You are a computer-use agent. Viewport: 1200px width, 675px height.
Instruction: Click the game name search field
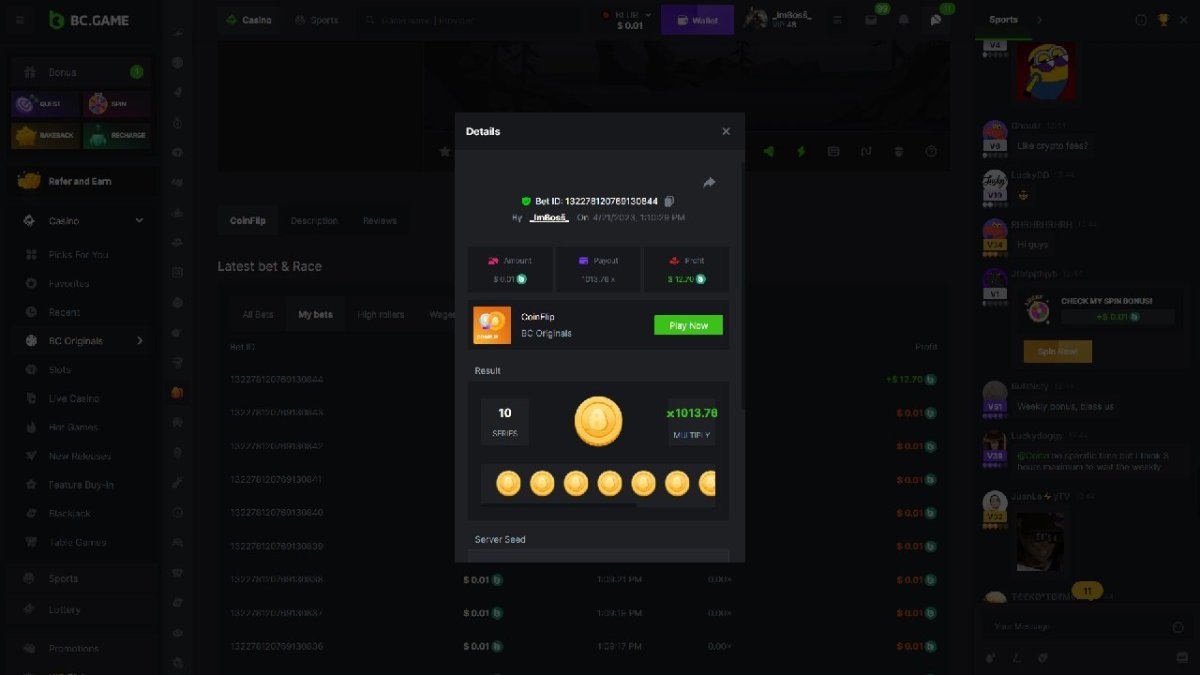click(x=470, y=20)
